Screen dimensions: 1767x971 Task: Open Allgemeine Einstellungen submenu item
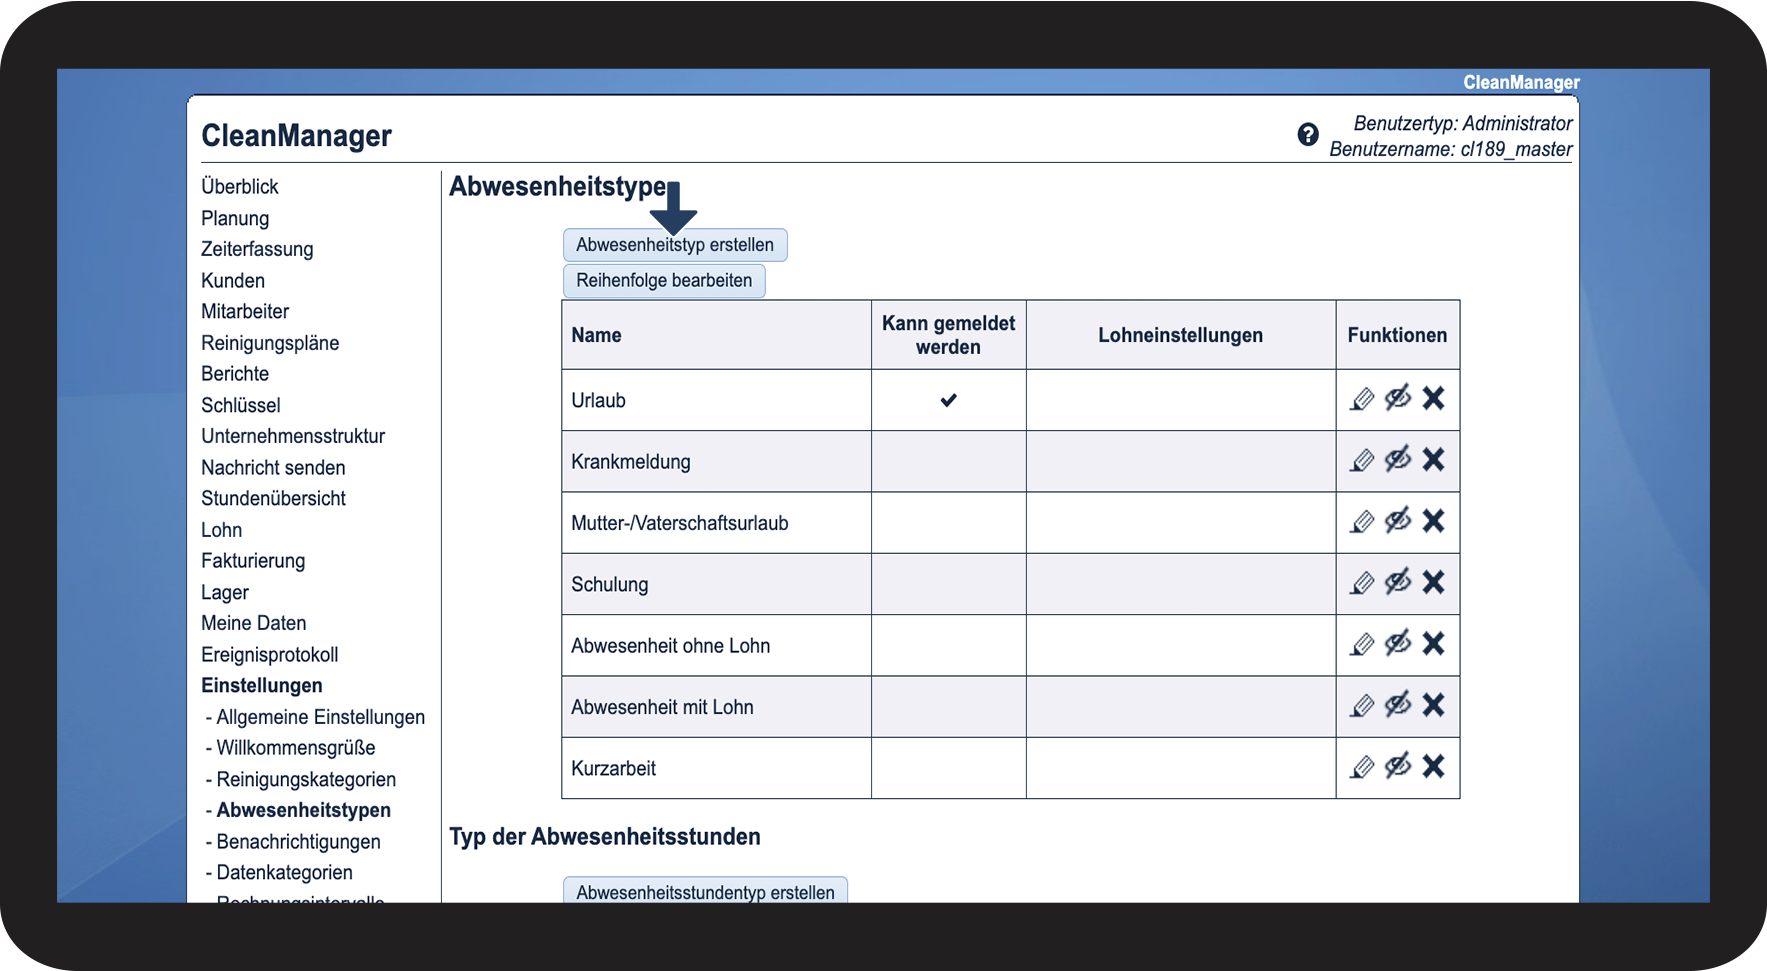click(321, 717)
